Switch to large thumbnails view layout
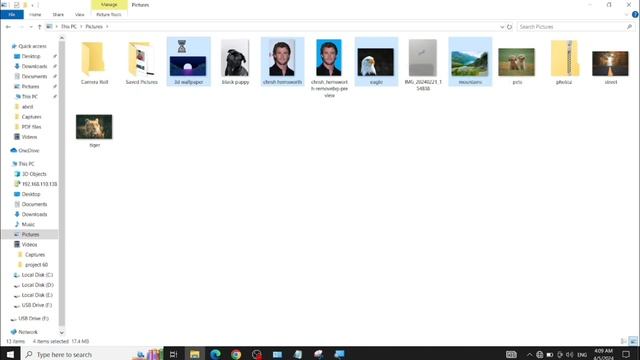Screen dimensions: 640x360 [633, 341]
